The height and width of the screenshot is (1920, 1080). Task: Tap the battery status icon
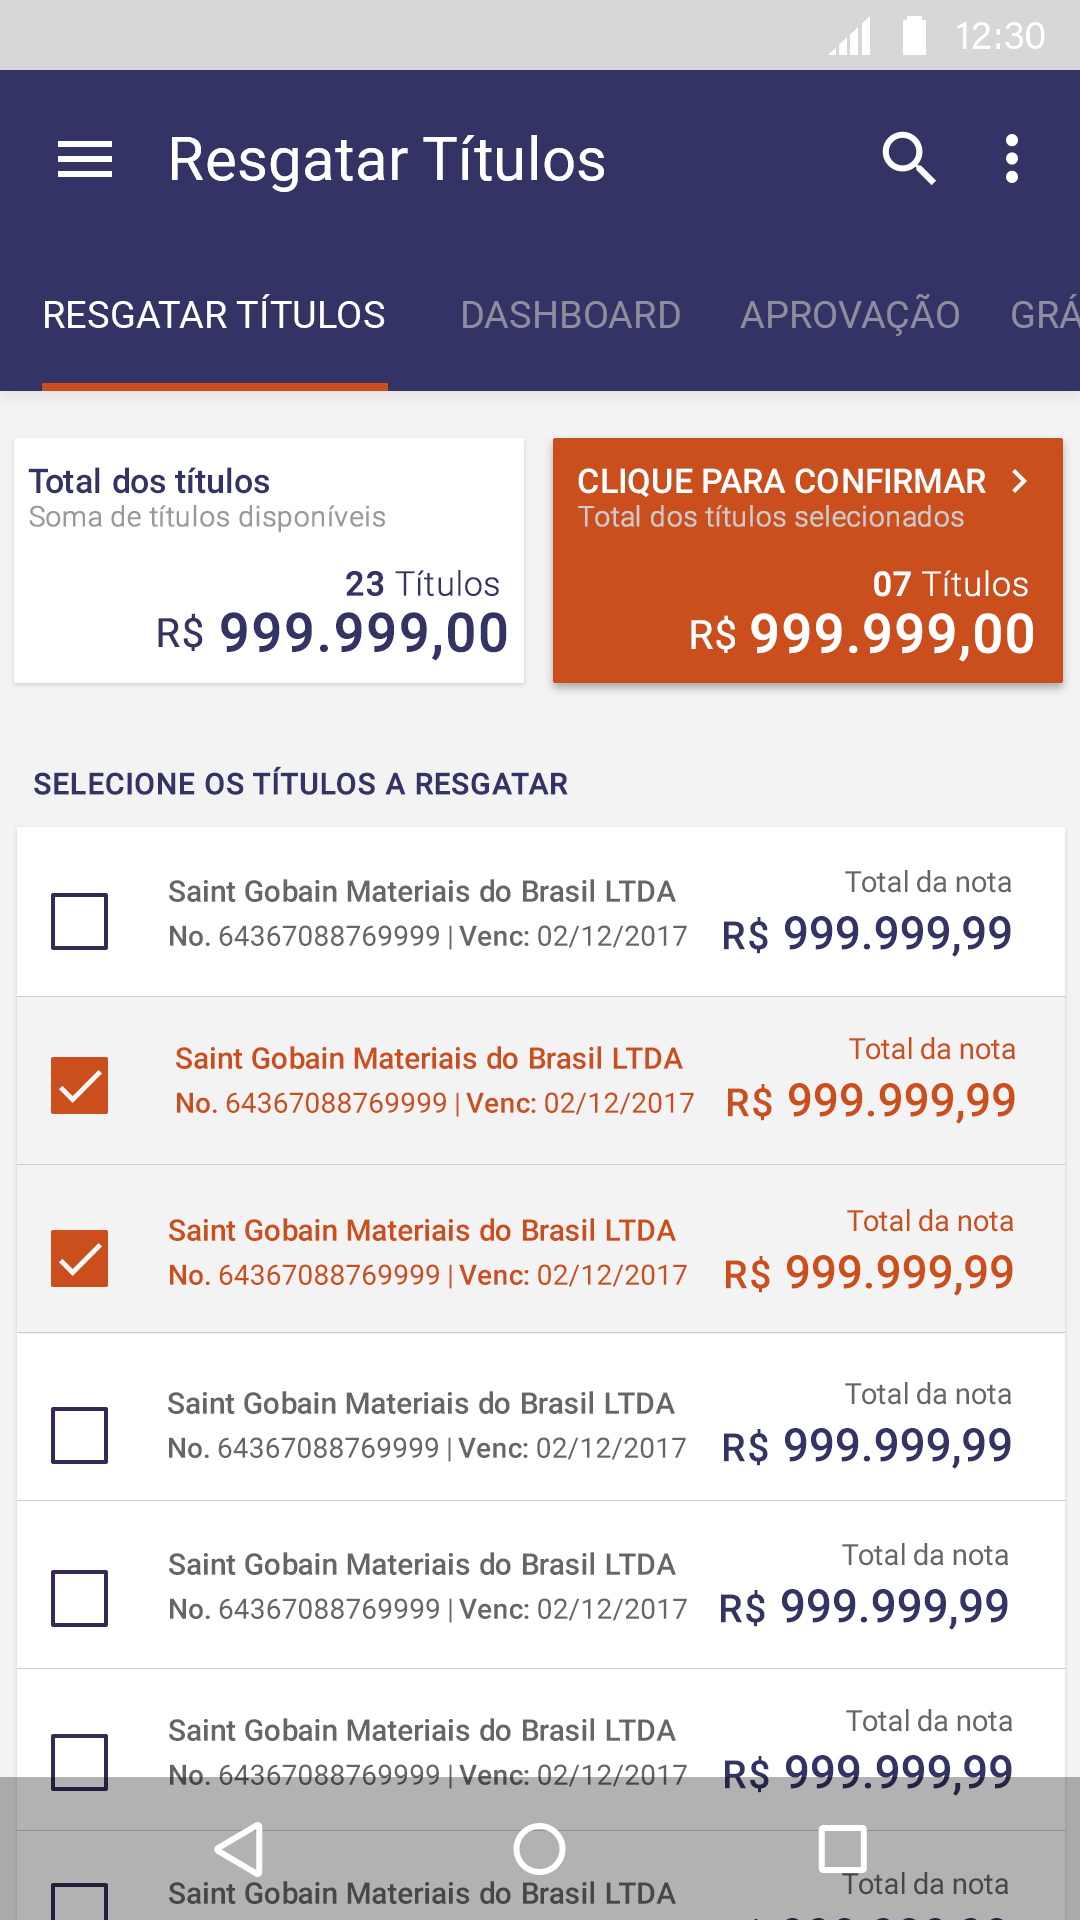pos(914,36)
